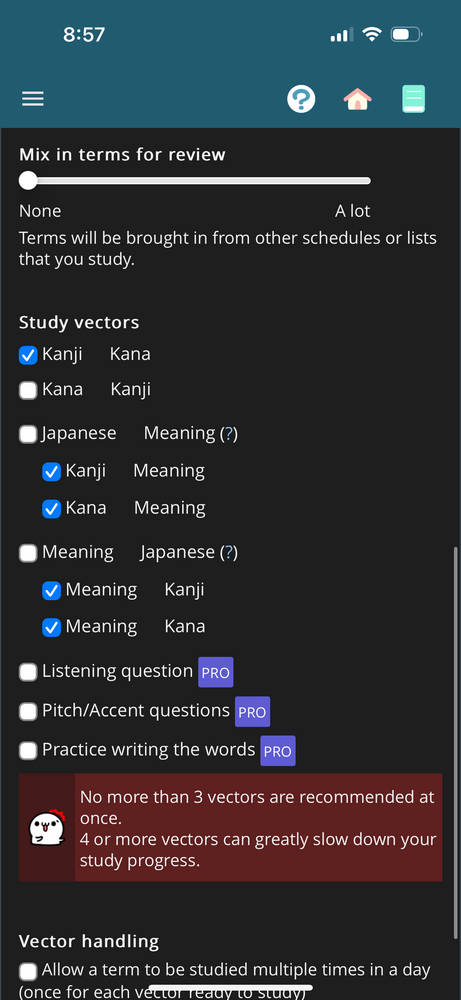Enable the Kana to Kanji vector
The image size is (461, 1000).
tap(28, 390)
